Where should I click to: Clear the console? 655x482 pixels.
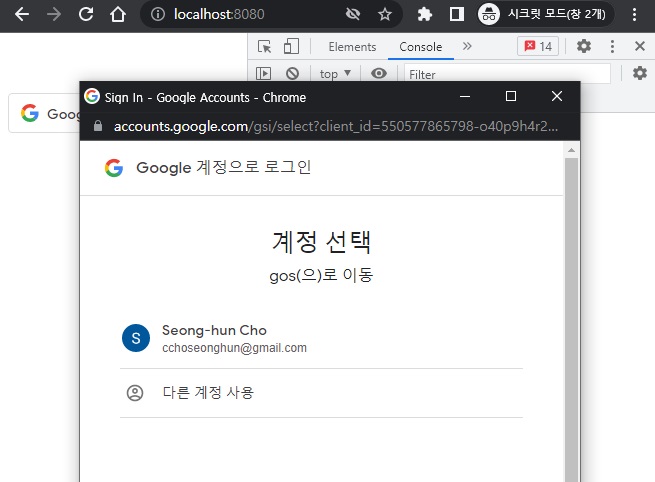(x=292, y=74)
